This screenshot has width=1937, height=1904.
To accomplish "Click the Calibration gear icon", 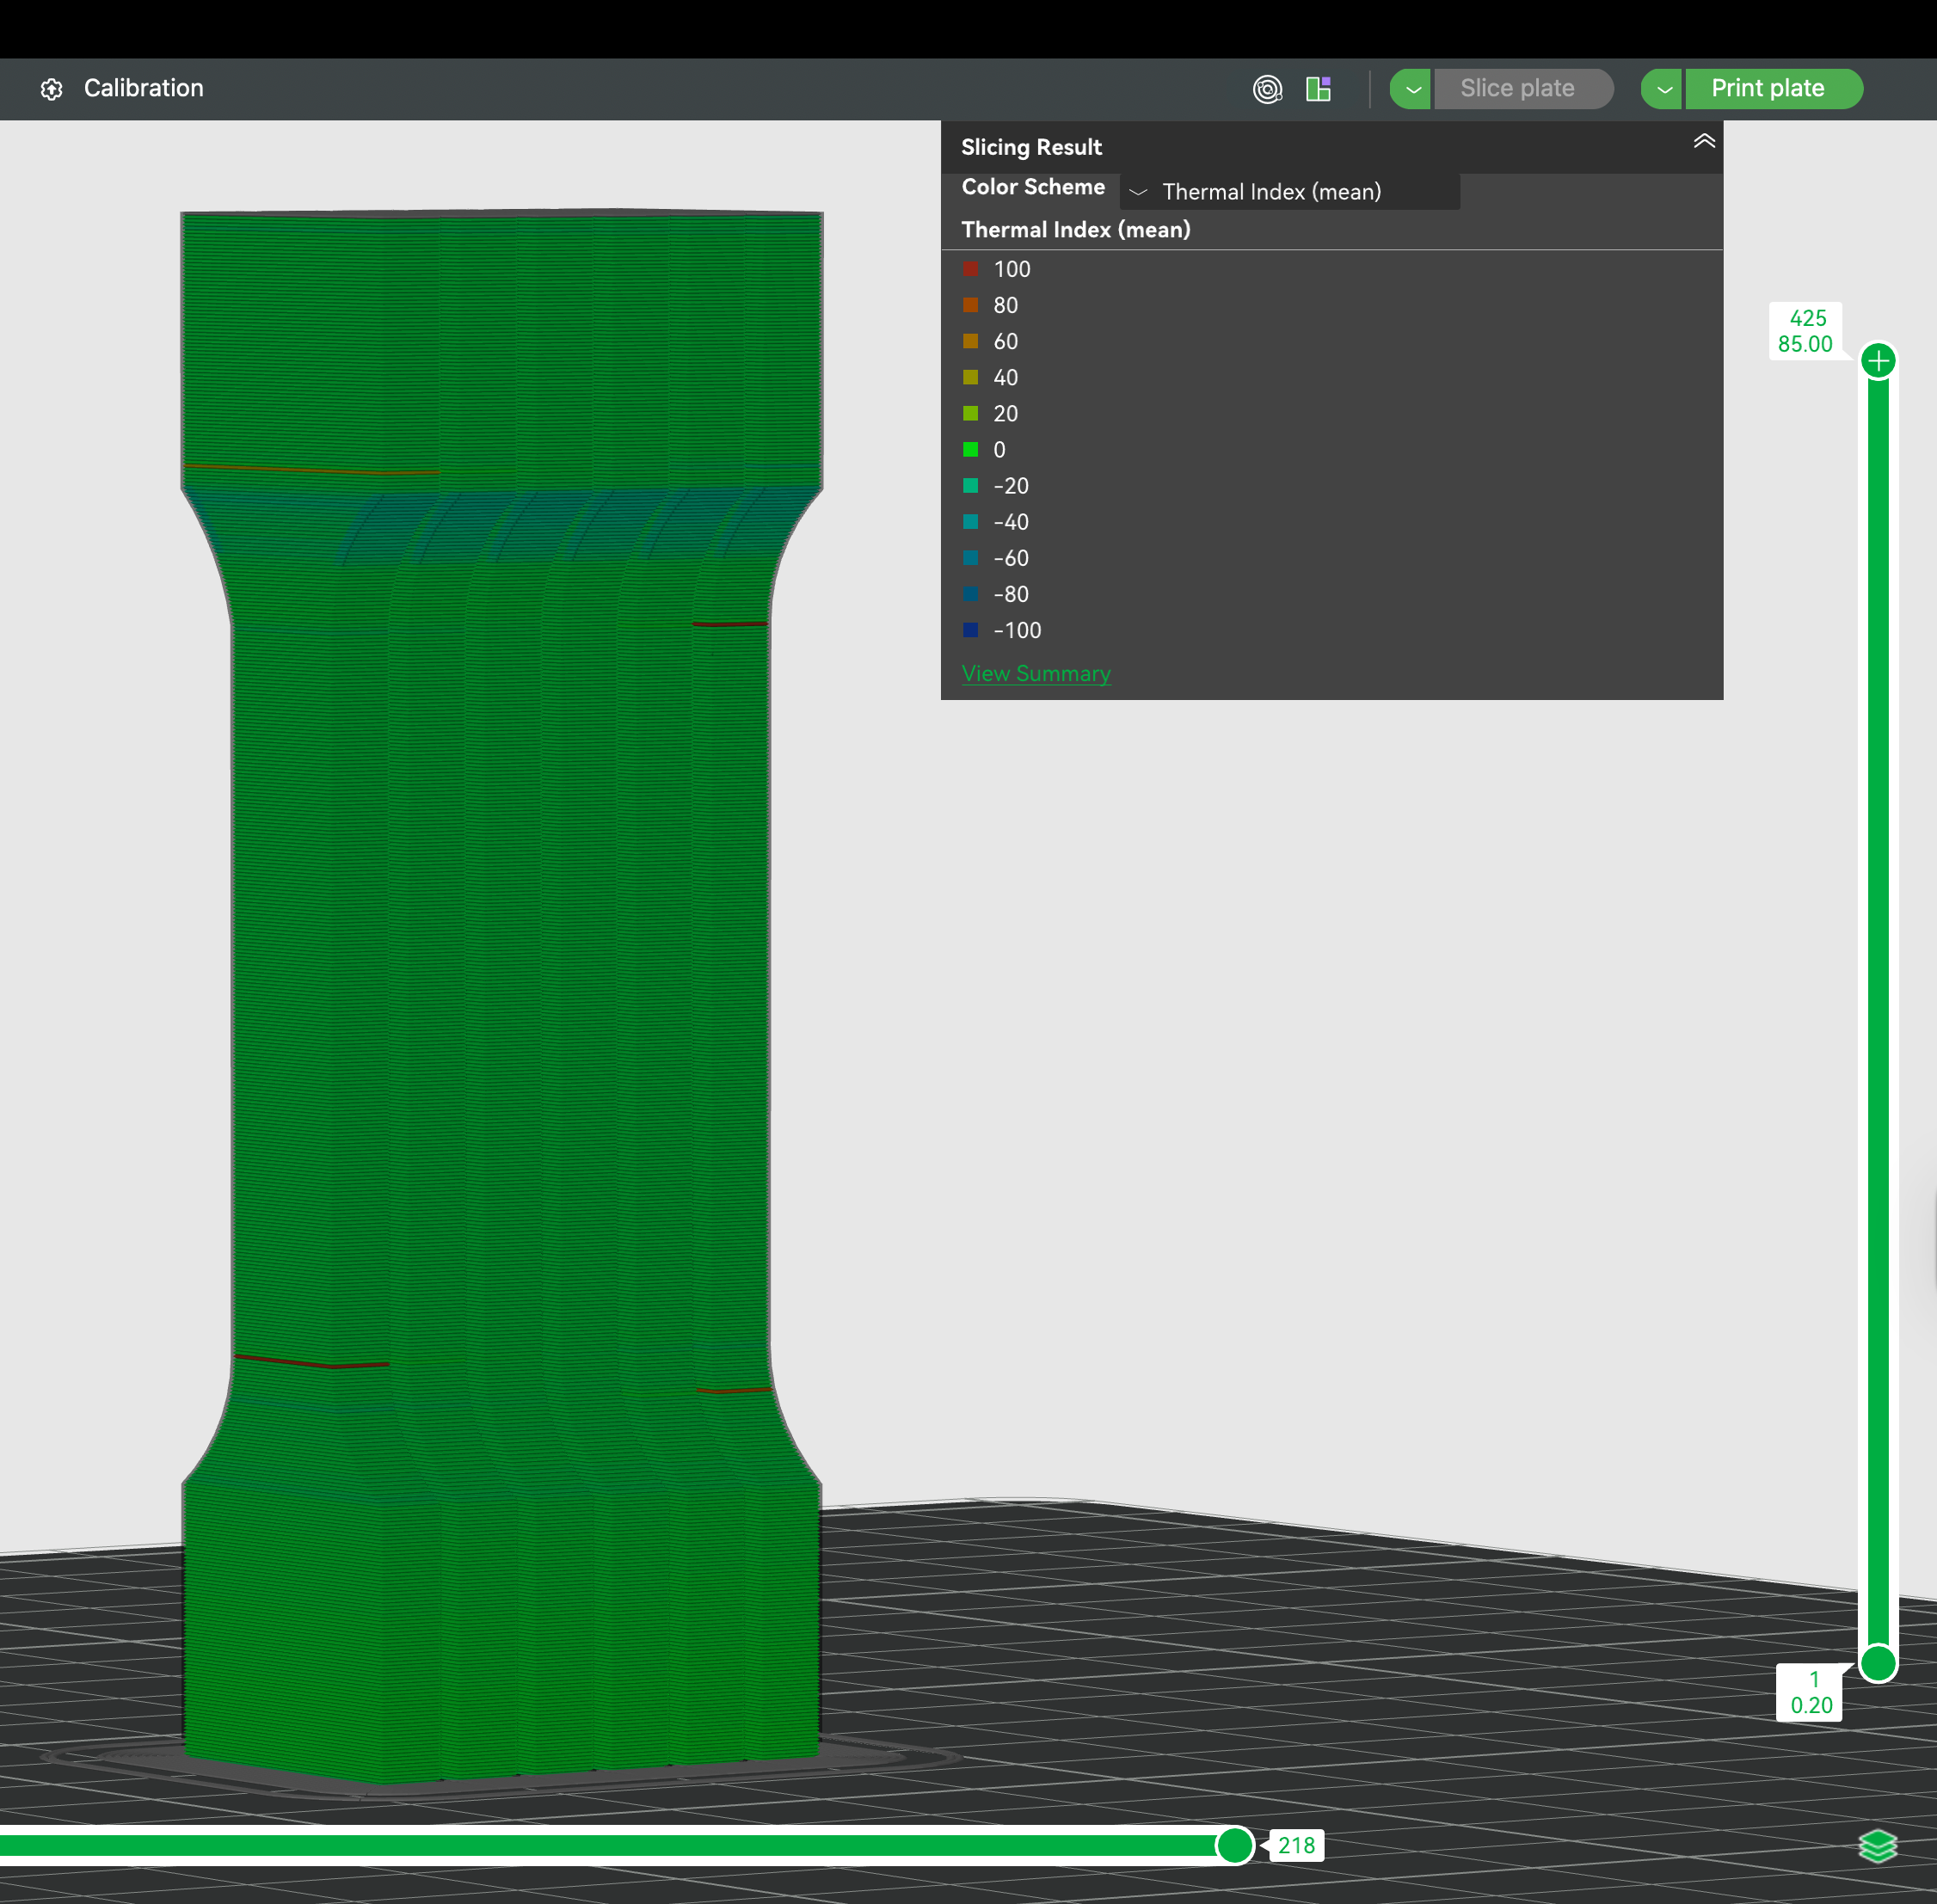I will (52, 89).
